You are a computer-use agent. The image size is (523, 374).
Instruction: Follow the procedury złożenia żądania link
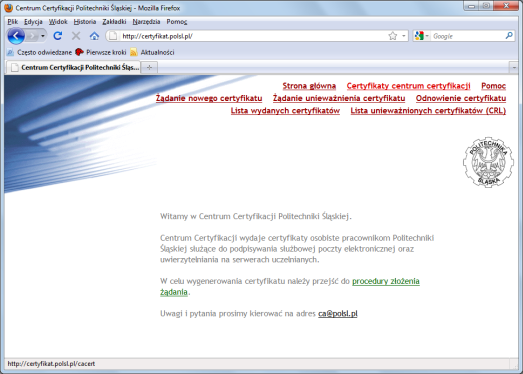coord(386,281)
